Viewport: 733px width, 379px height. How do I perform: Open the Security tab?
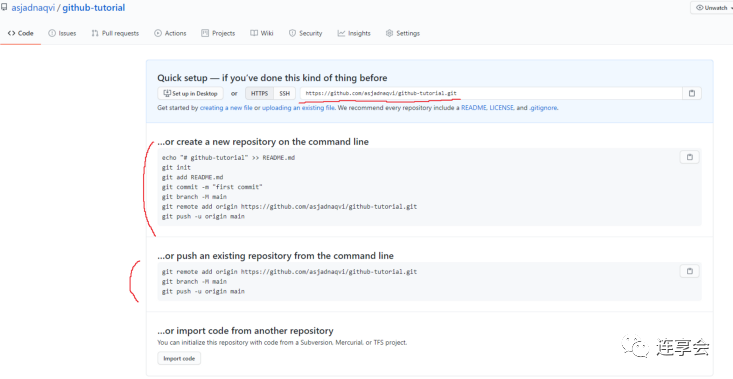point(305,33)
